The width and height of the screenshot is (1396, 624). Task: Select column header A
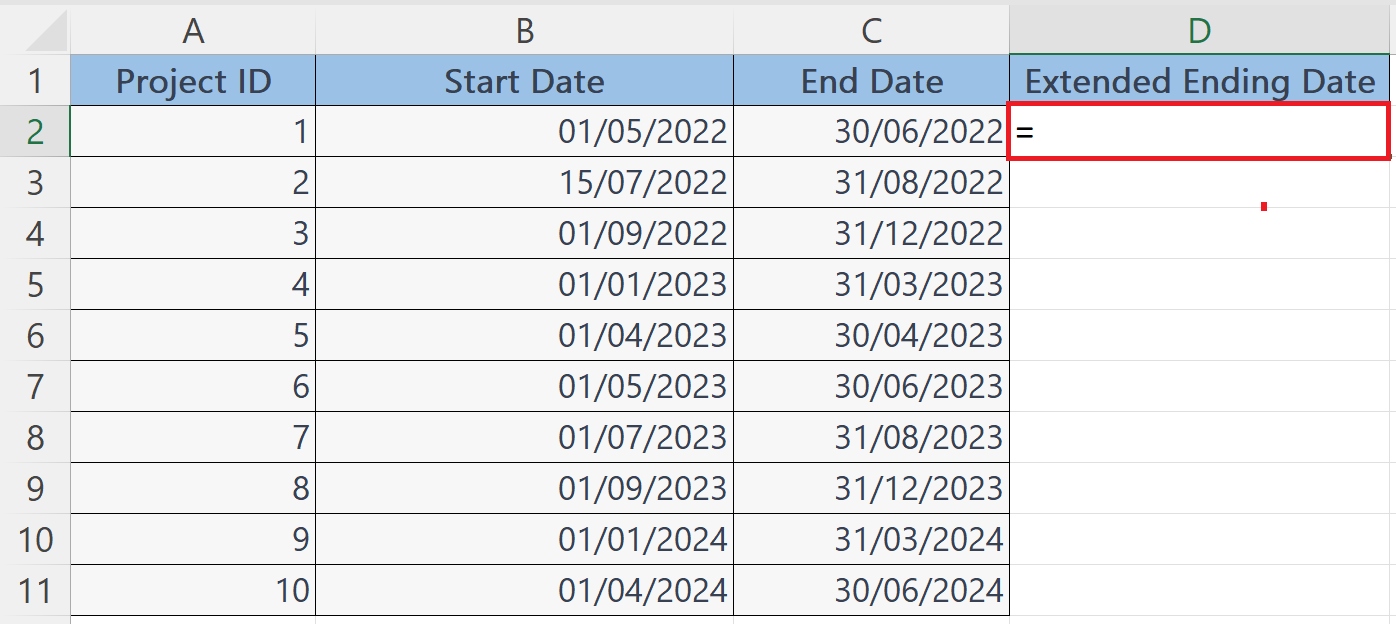point(193,30)
